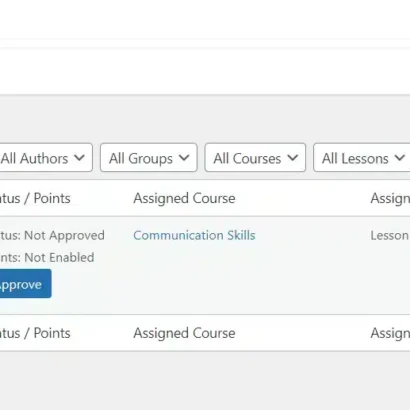Viewport: 410px width, 410px height.
Task: Click the chevron arrow on All Courses
Action: click(292, 158)
